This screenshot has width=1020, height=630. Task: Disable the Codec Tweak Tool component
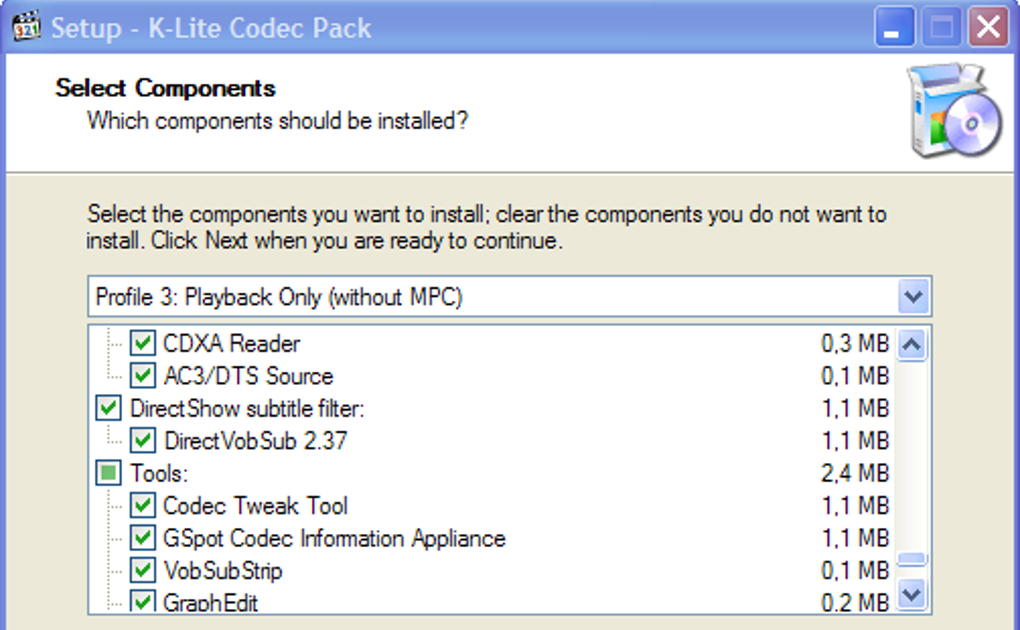coord(142,506)
